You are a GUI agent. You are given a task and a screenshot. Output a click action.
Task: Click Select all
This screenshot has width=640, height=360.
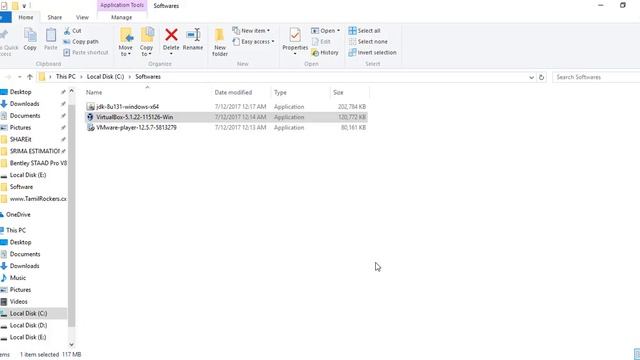(x=364, y=31)
